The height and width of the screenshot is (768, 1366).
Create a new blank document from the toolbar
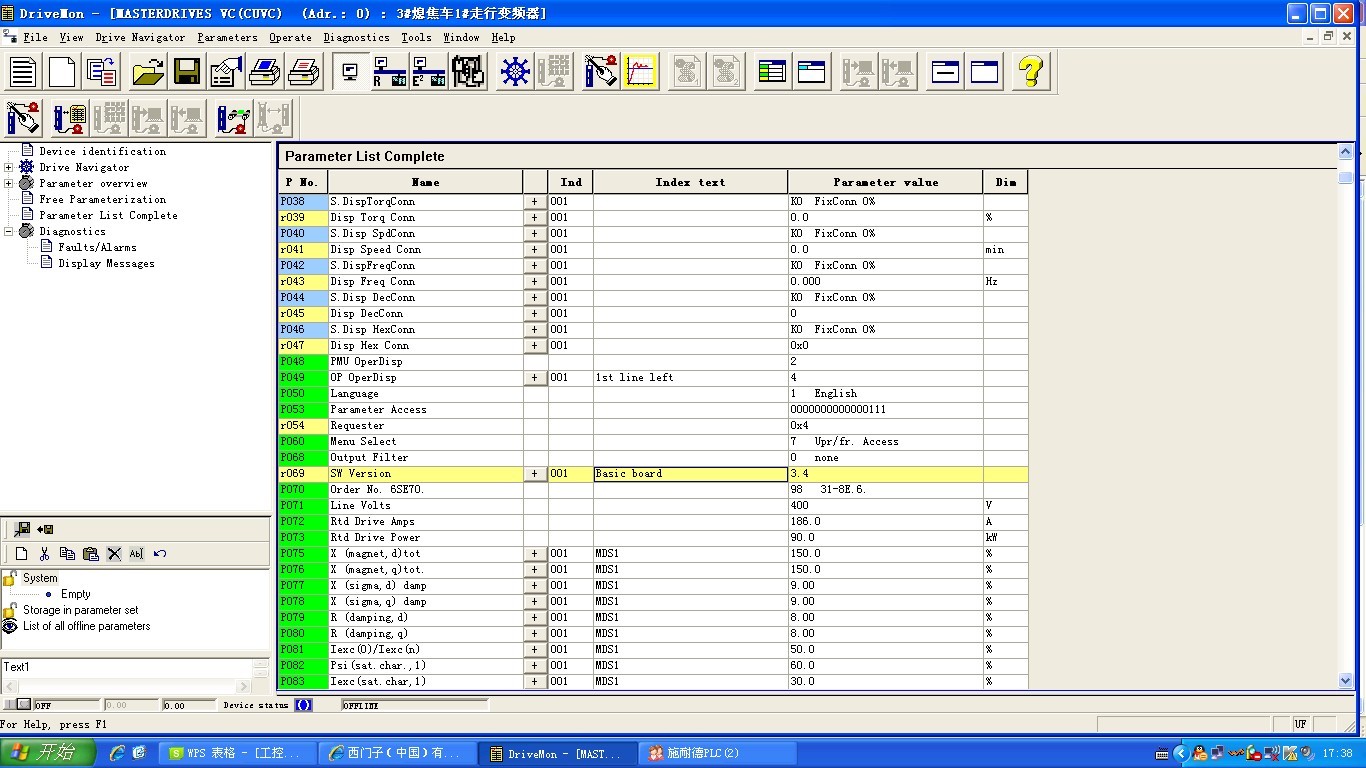point(62,72)
